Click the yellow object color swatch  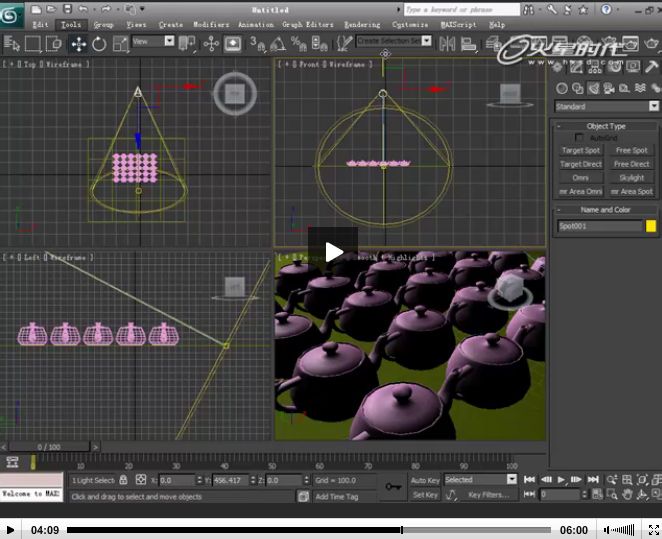(651, 226)
